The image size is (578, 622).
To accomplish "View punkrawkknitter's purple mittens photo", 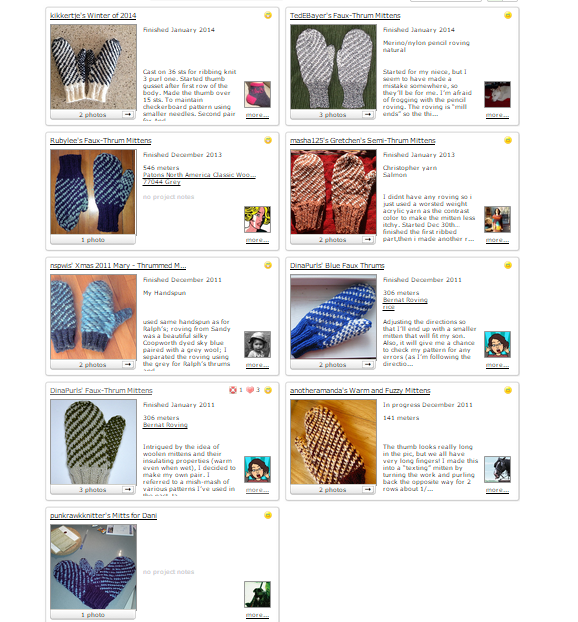I will point(93,567).
